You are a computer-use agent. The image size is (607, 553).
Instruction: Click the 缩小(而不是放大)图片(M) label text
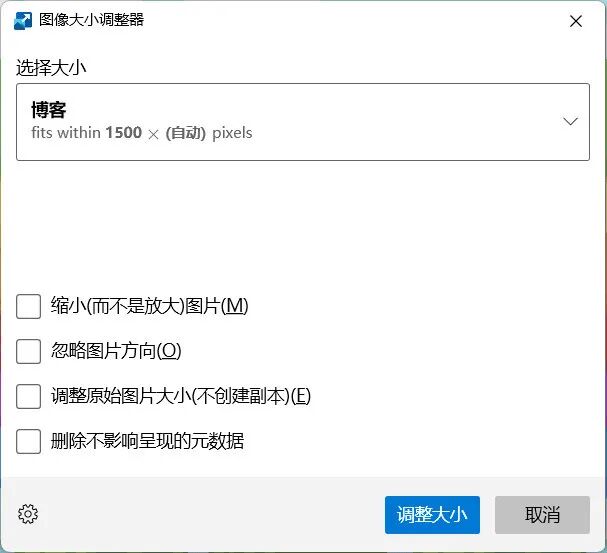click(x=149, y=306)
